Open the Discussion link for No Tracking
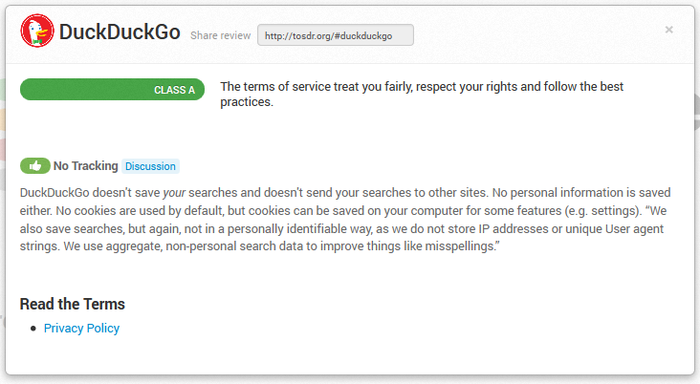 [150, 166]
